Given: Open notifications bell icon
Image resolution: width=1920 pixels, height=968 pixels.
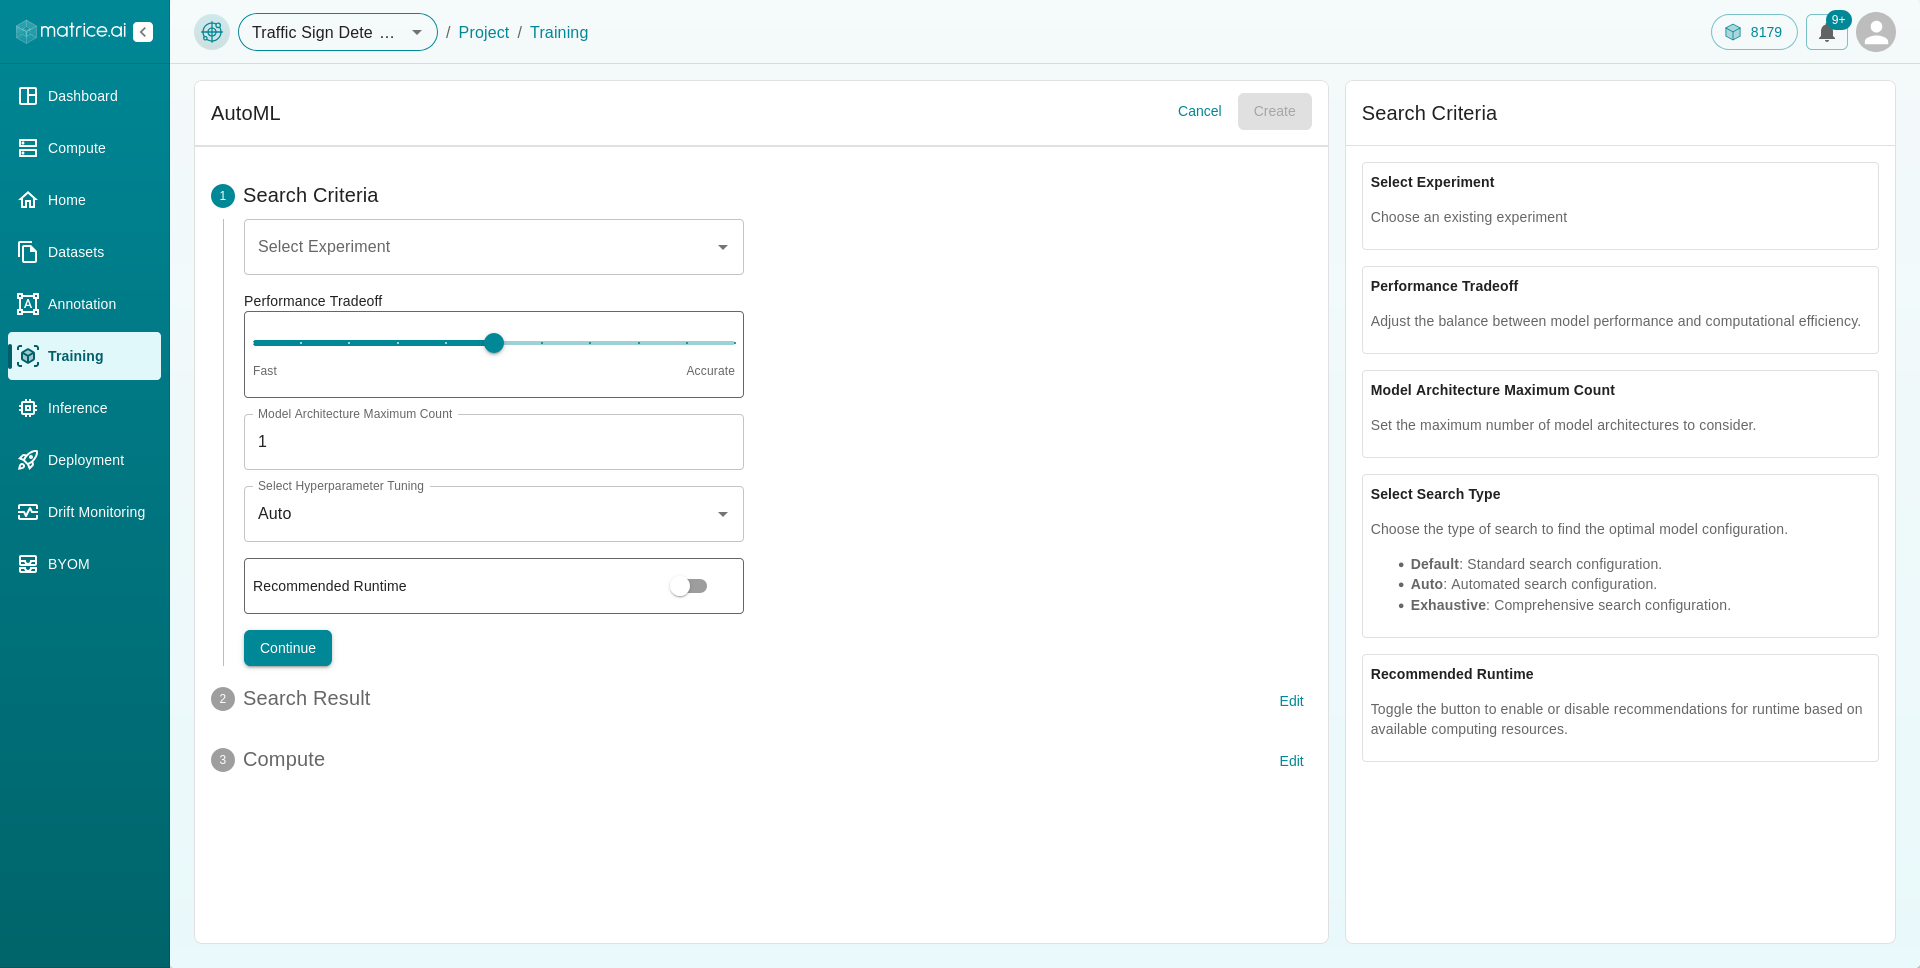Looking at the screenshot, I should tap(1826, 32).
